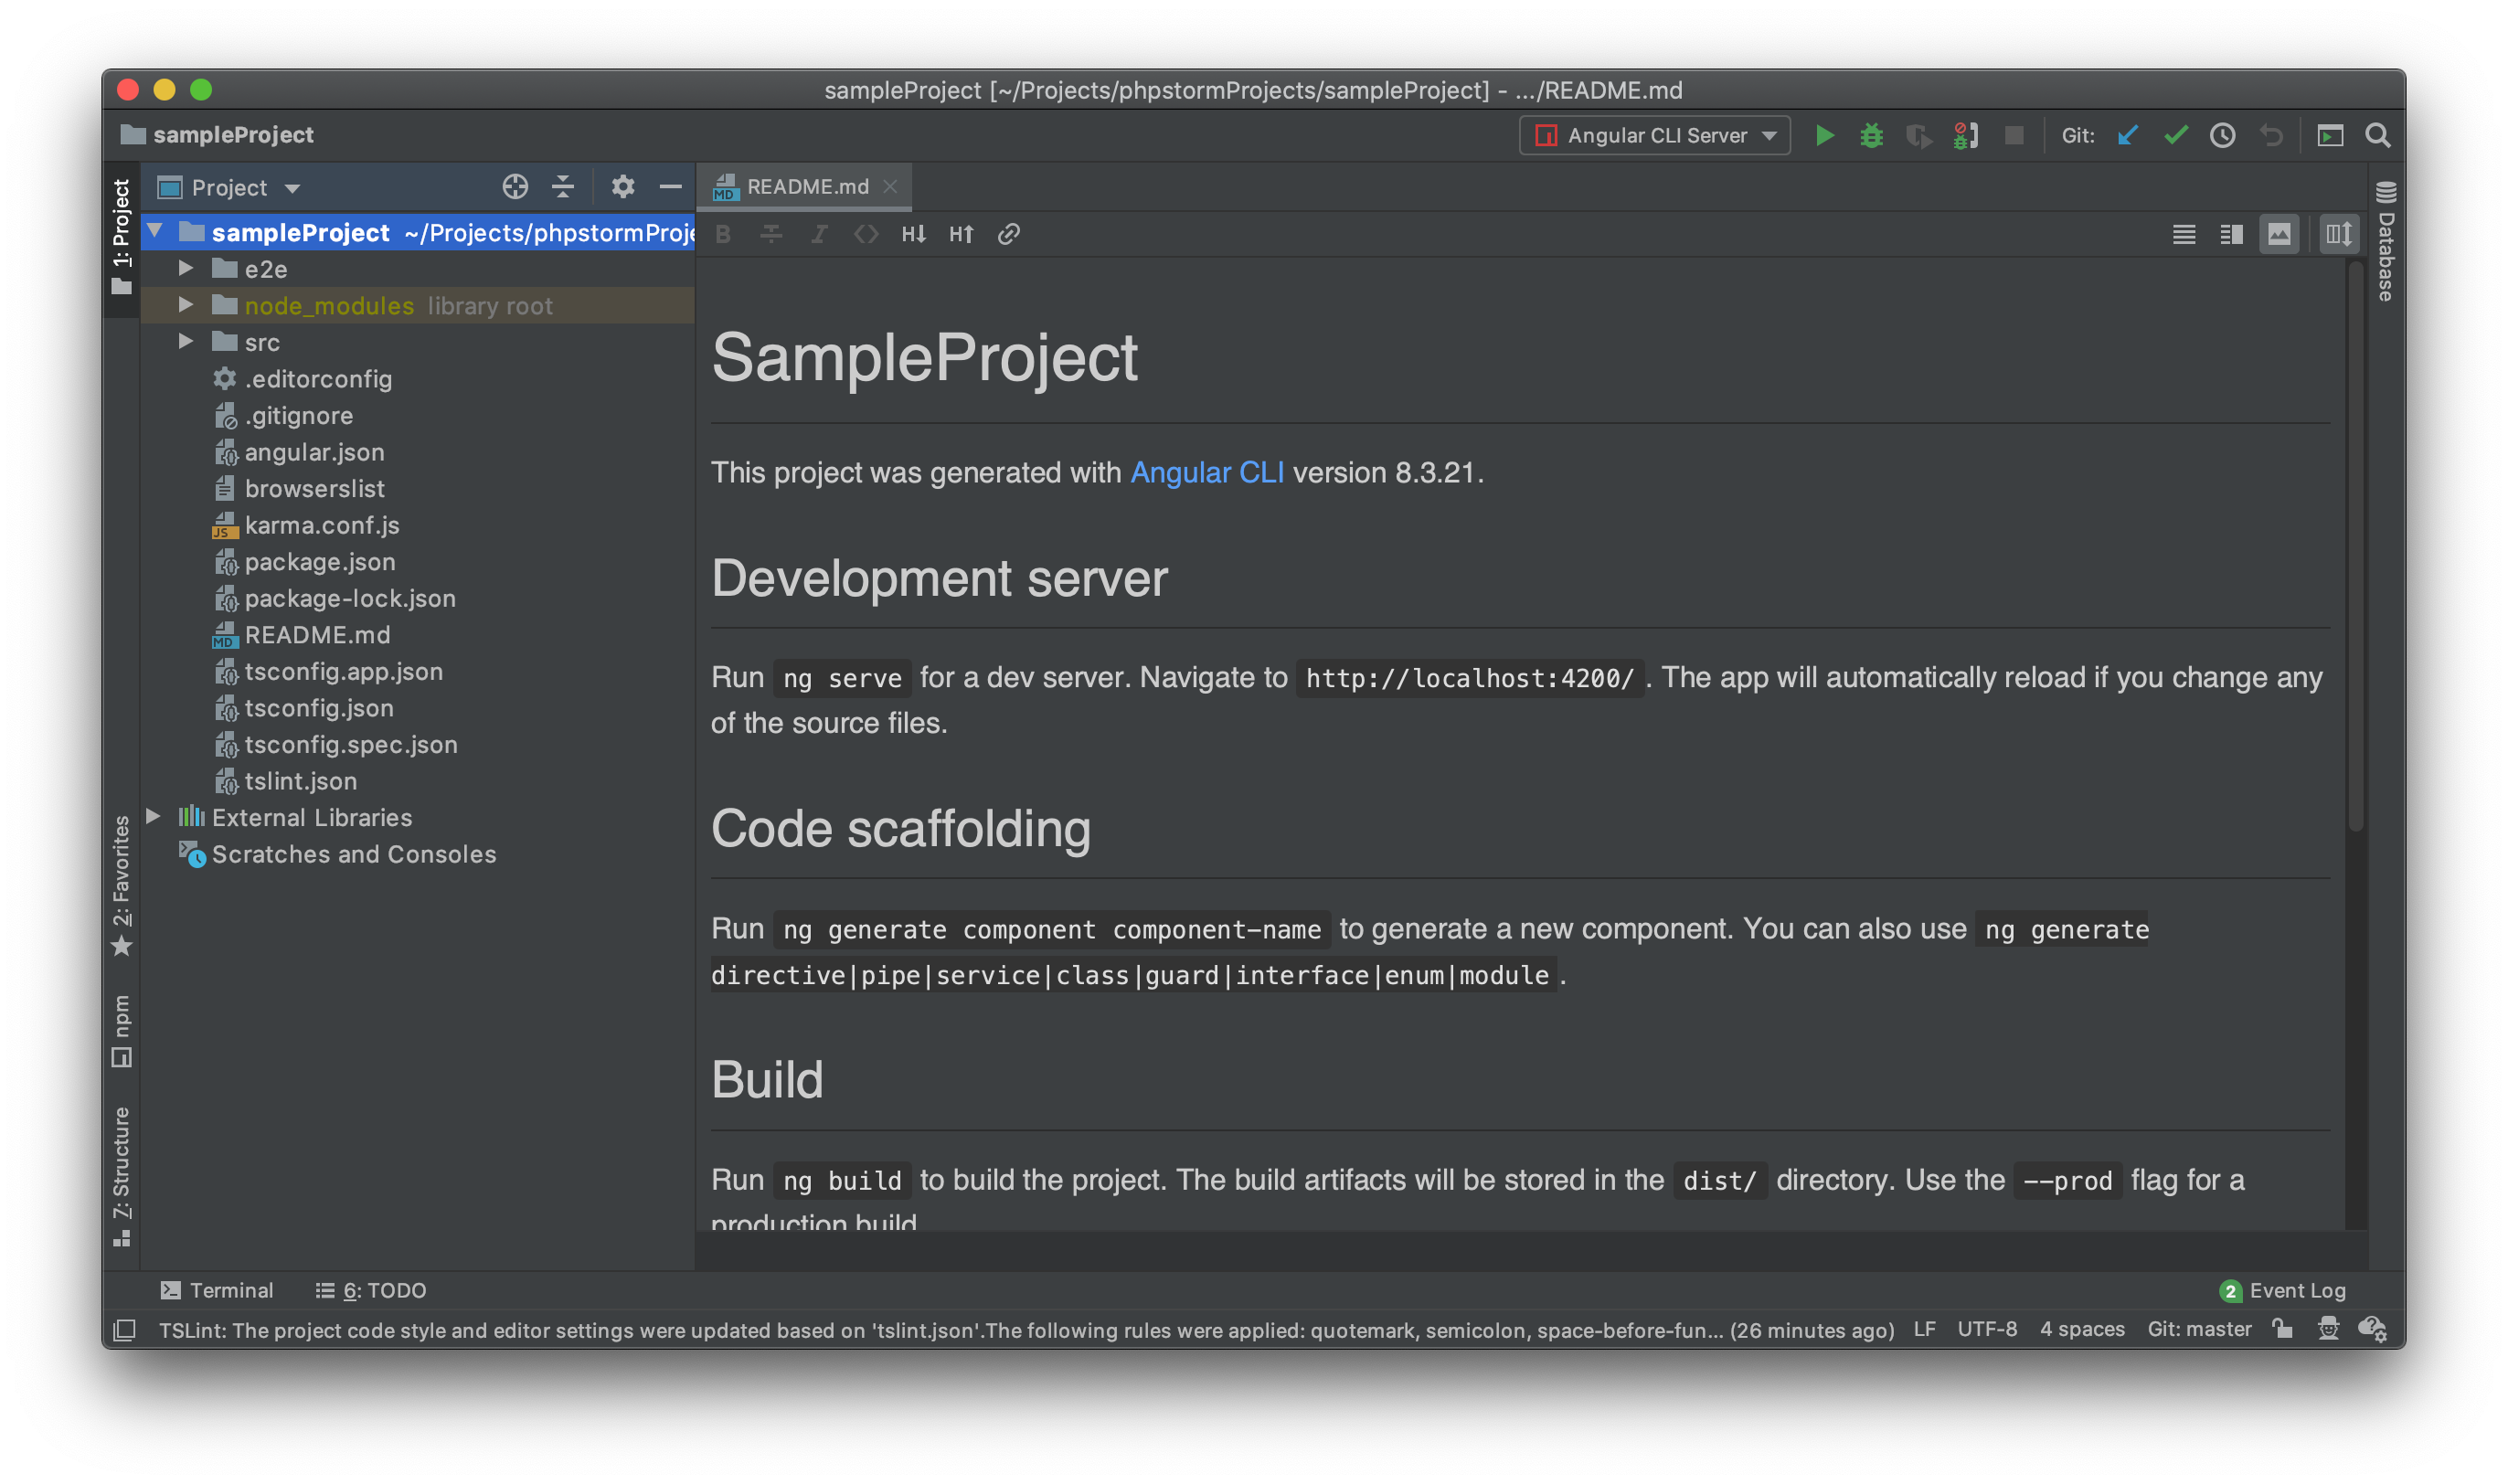
Task: Click the Git commit checkmark icon
Action: coord(2175,135)
